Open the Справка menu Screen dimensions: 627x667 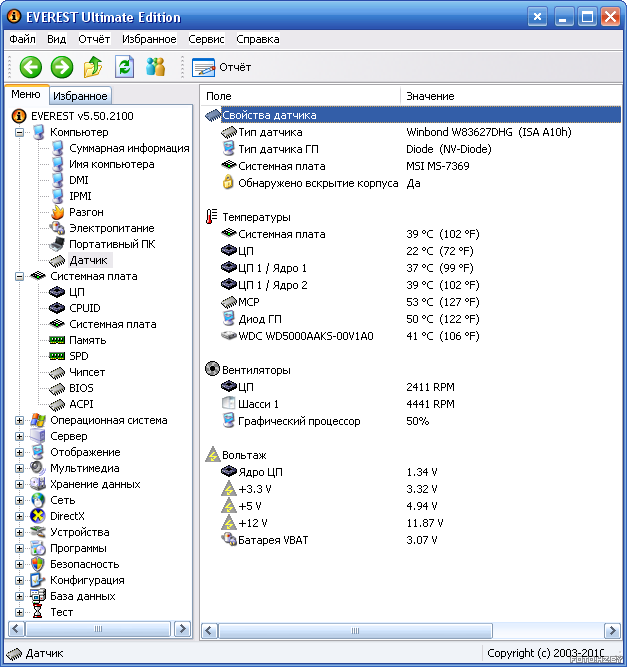point(258,39)
